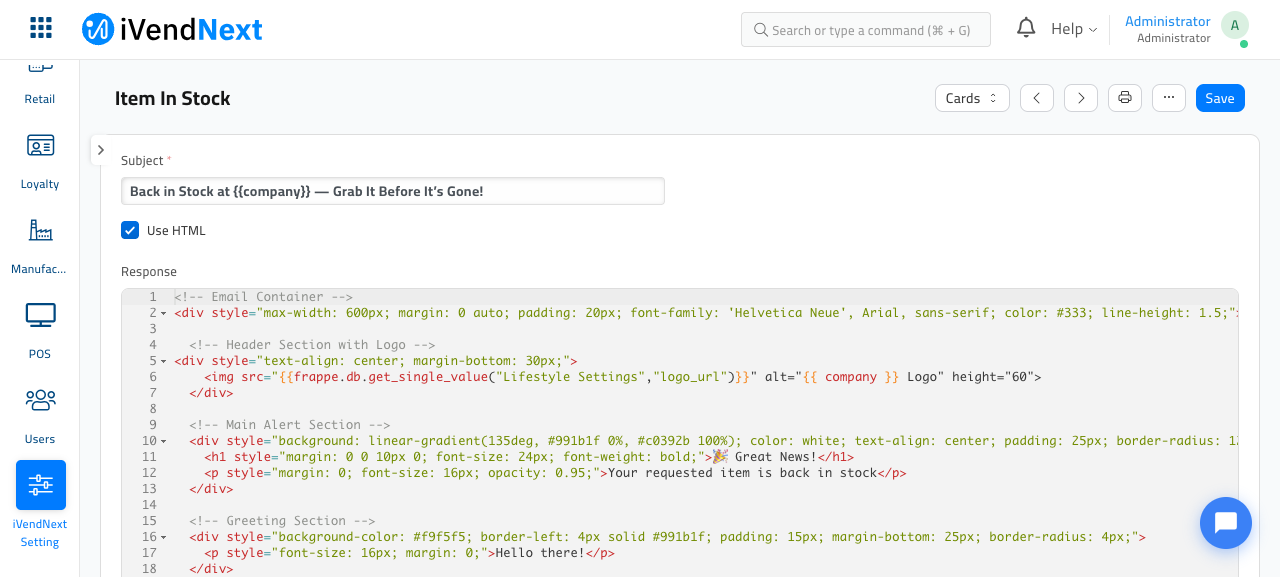Fold code at line 16
The image size is (1280, 577).
pyautogui.click(x=164, y=537)
